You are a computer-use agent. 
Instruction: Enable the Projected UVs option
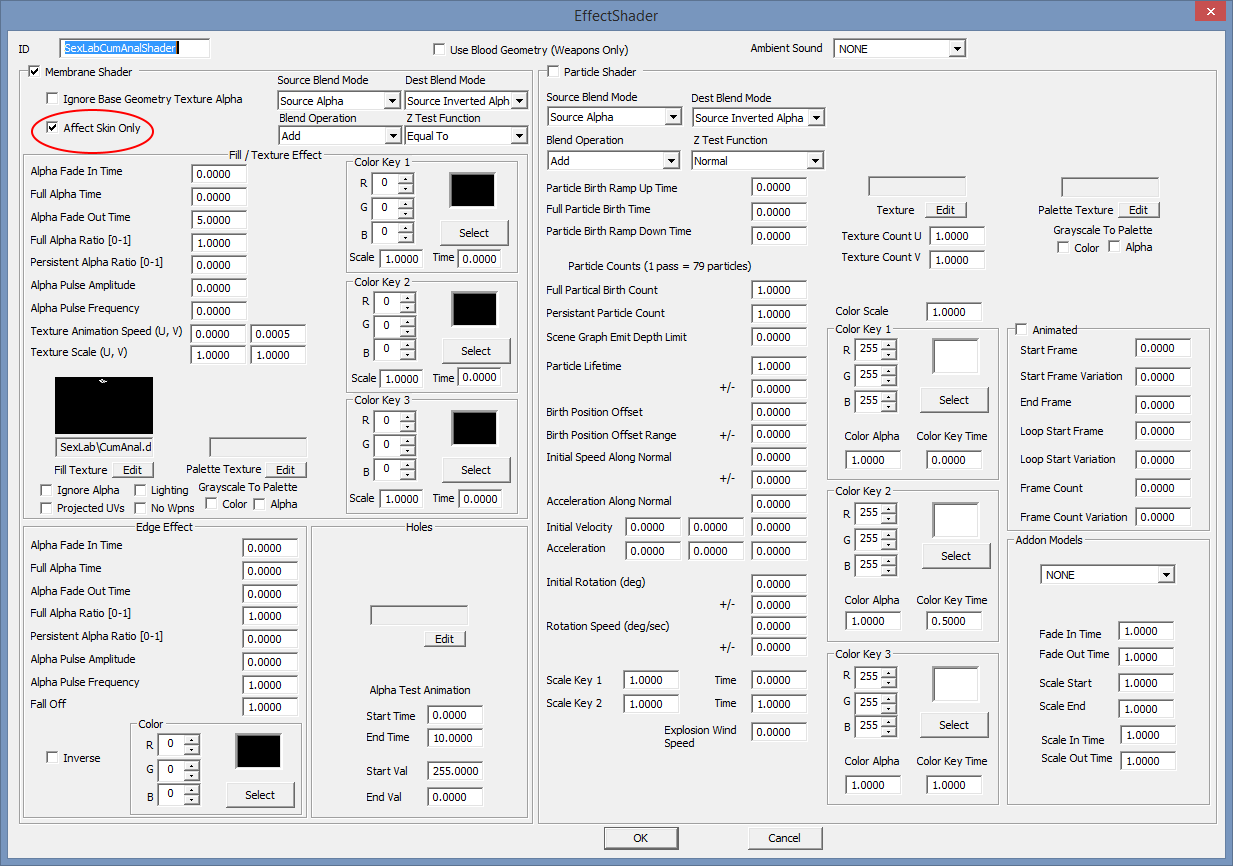(46, 508)
